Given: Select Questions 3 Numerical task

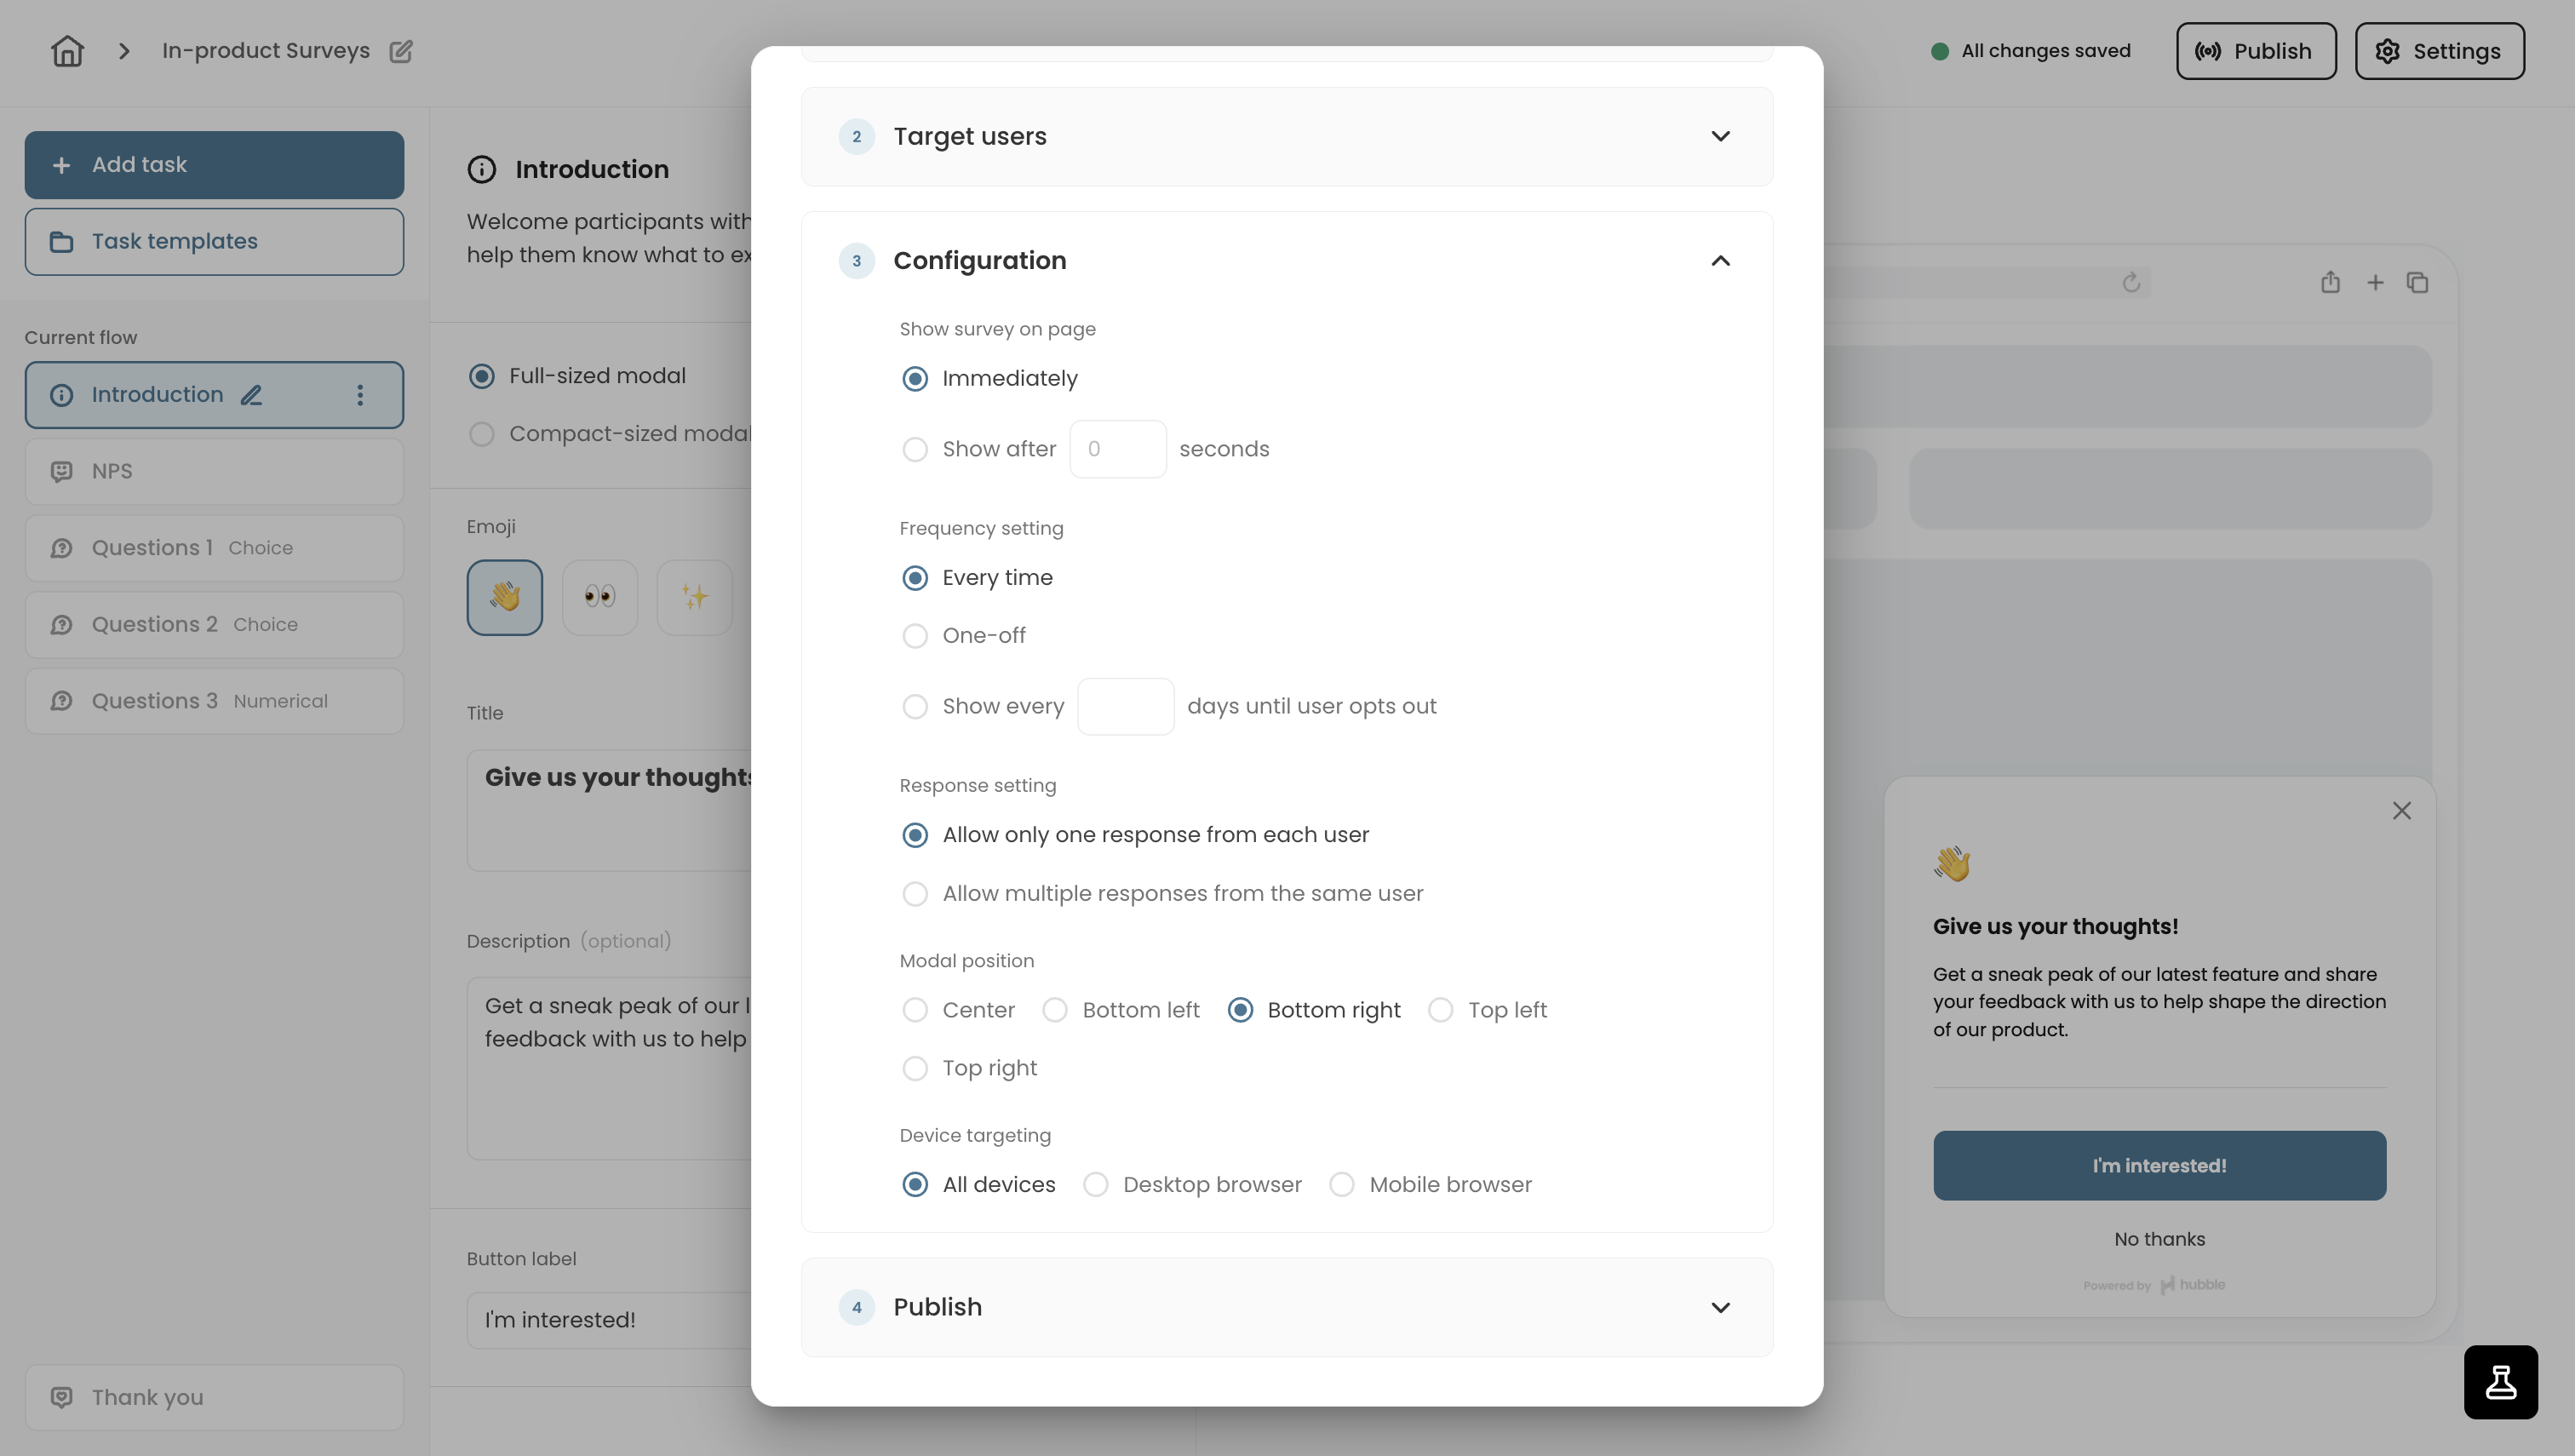Looking at the screenshot, I should point(214,701).
